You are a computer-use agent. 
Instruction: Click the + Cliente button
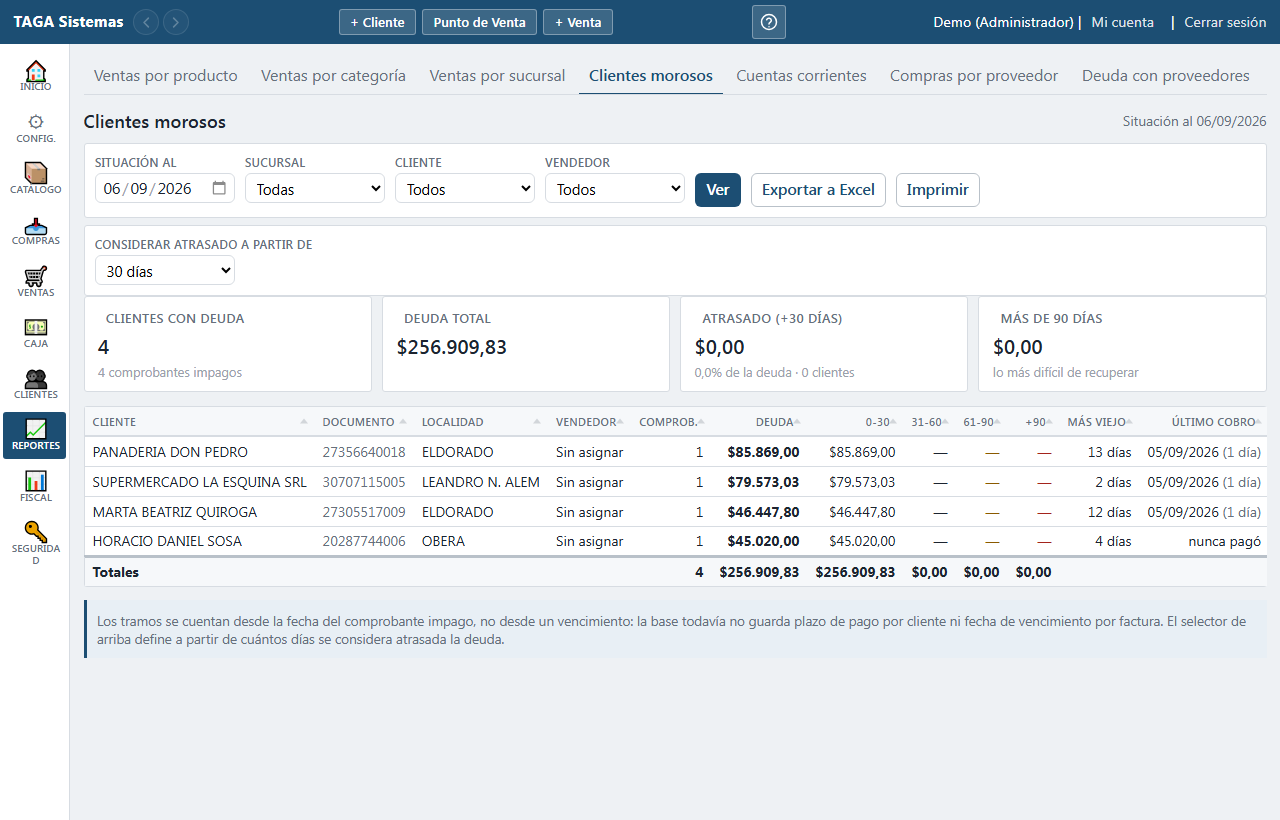377,22
